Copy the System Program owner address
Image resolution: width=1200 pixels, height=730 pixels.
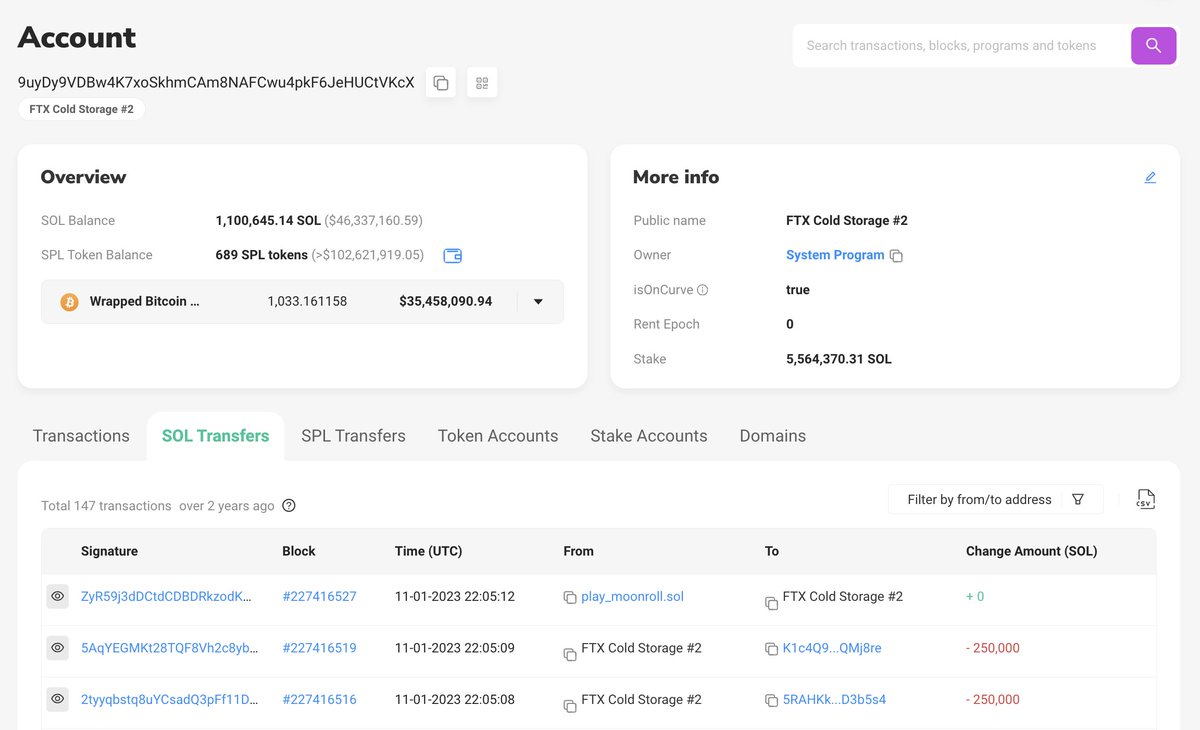pos(897,256)
